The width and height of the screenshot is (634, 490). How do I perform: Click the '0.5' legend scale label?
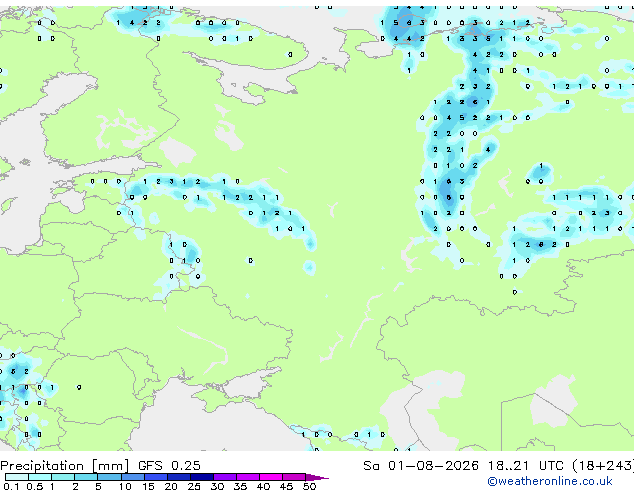35,486
